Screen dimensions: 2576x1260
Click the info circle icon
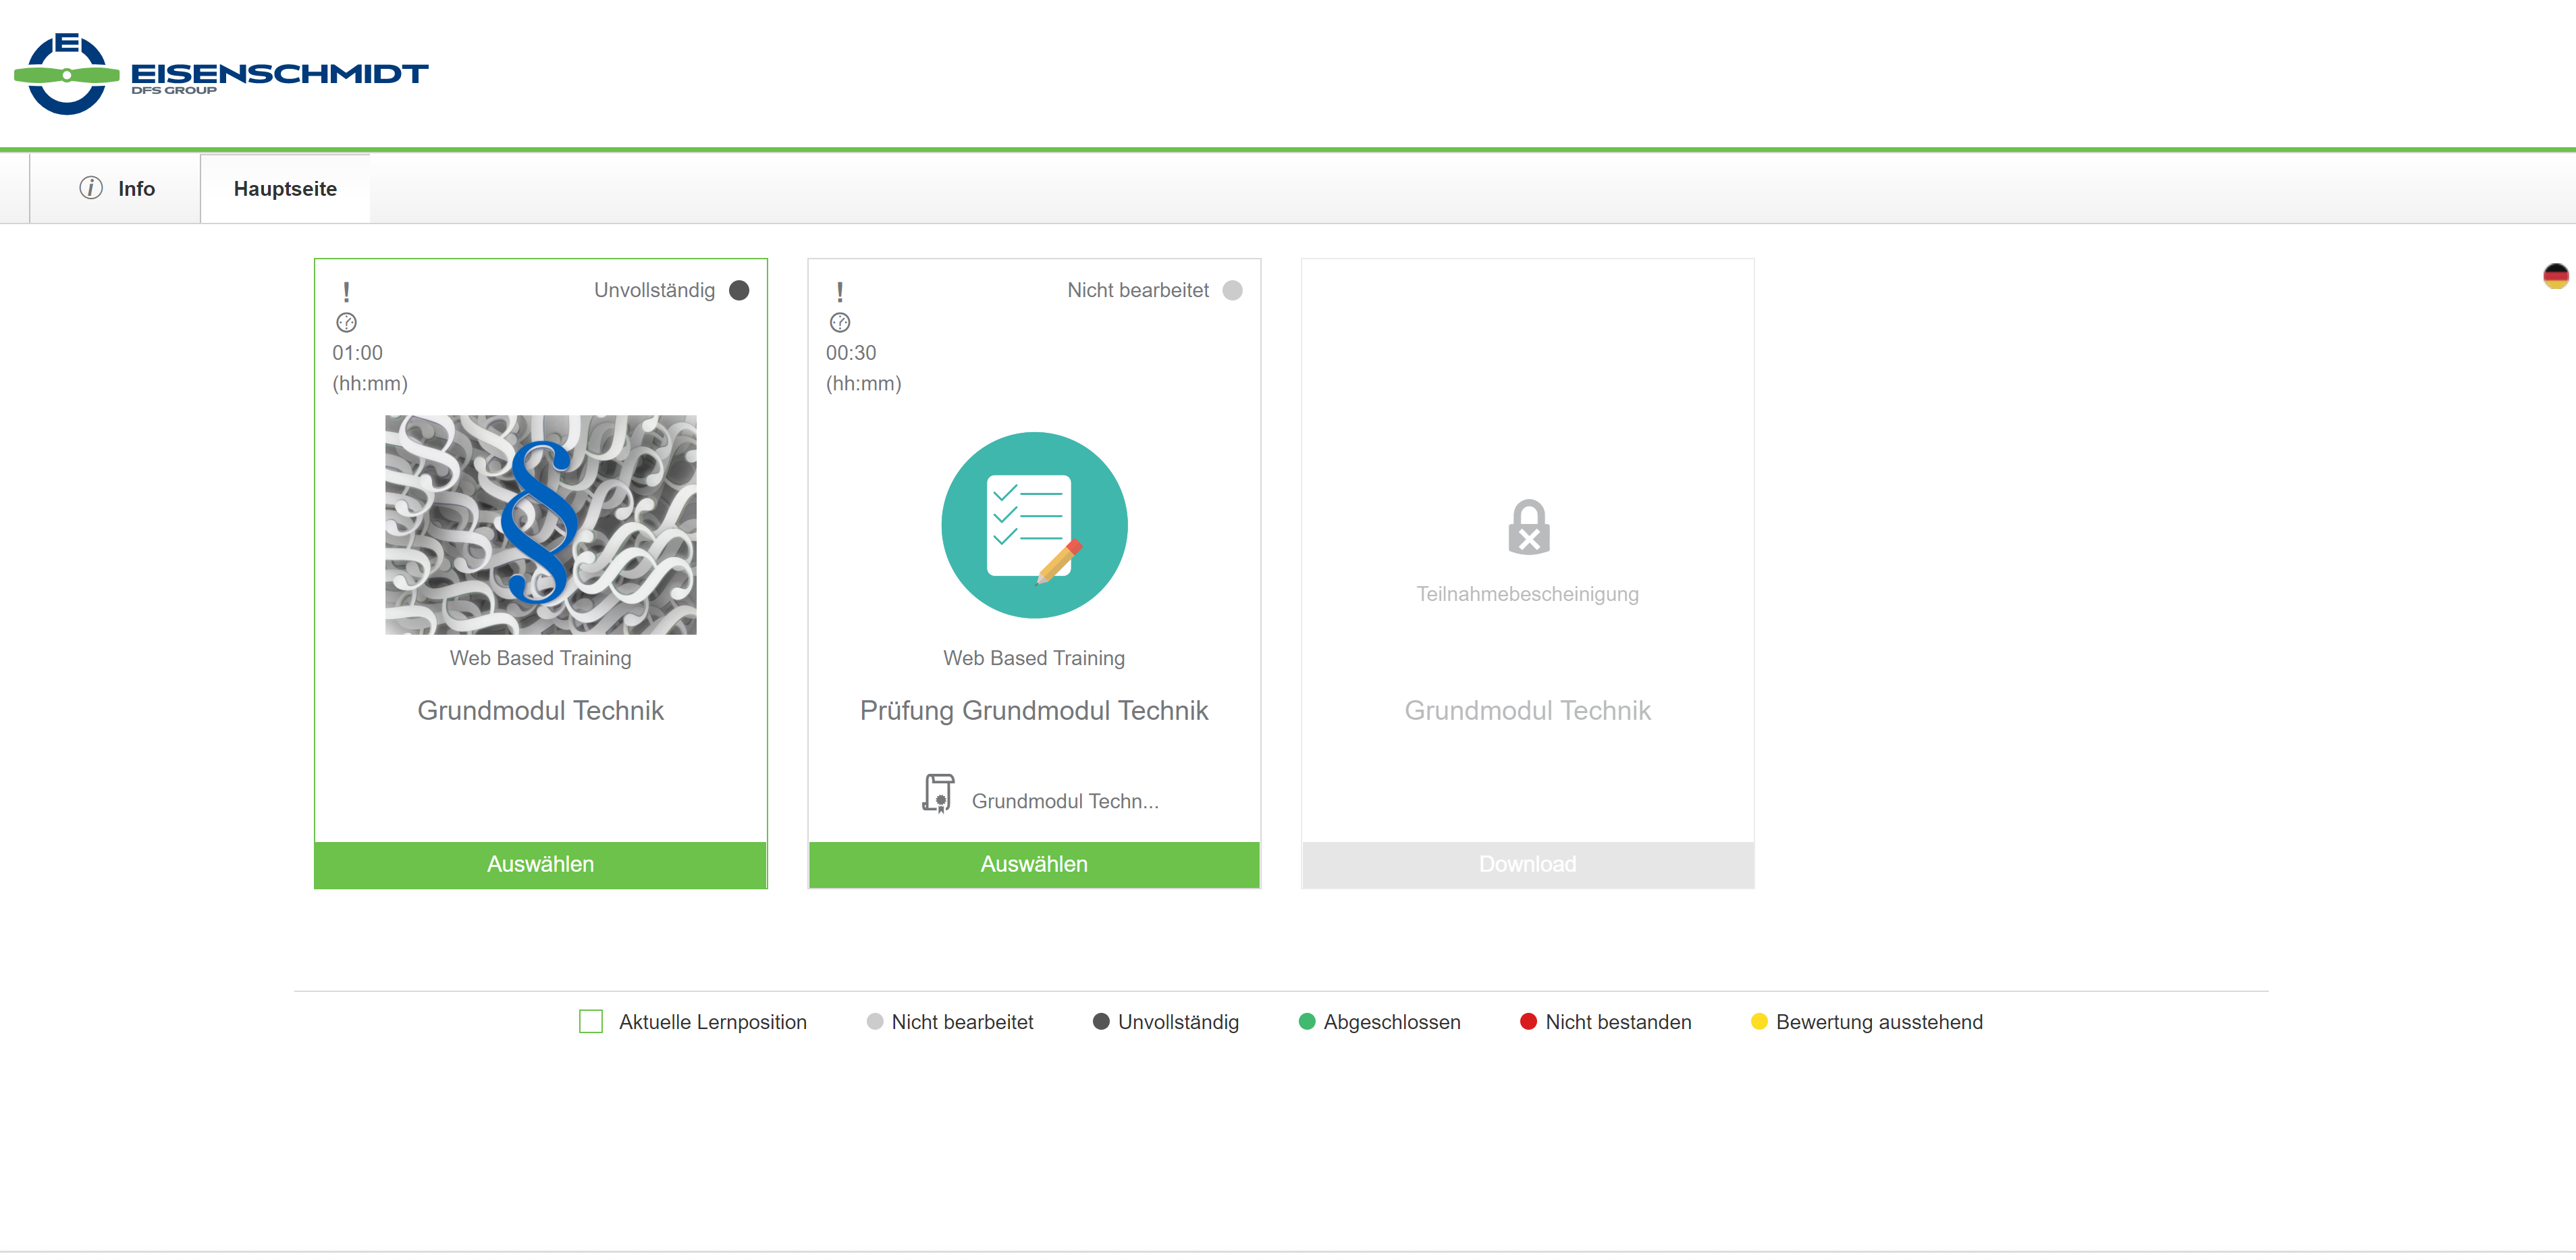[91, 188]
